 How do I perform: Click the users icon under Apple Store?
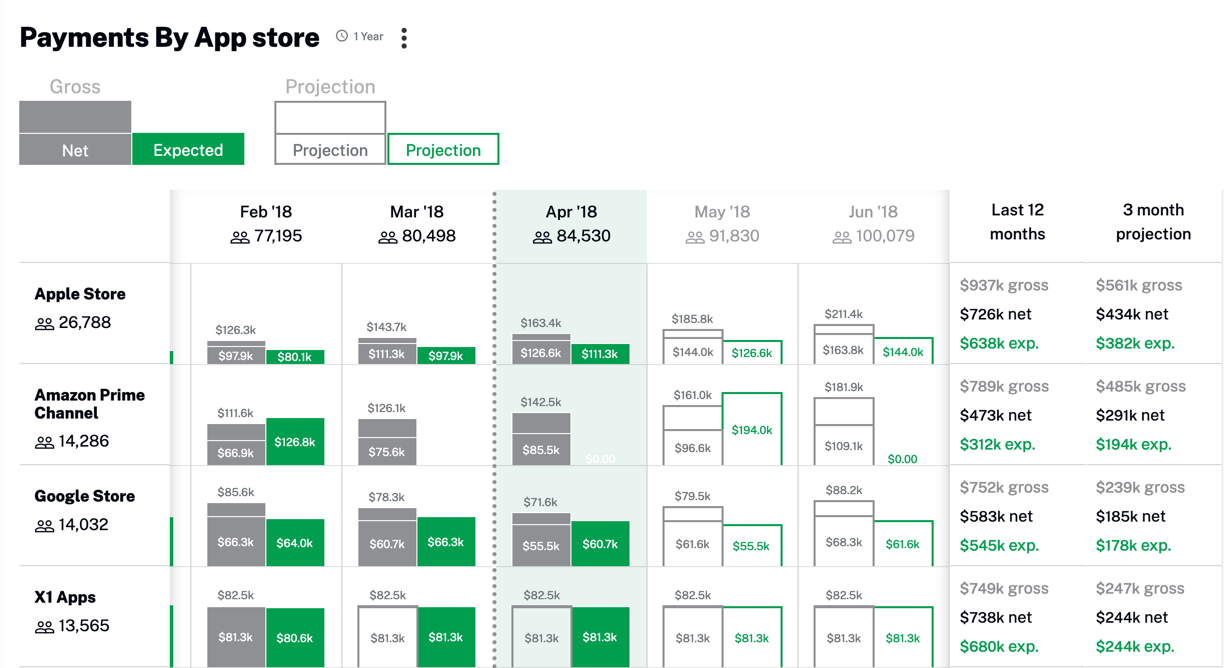pos(44,324)
